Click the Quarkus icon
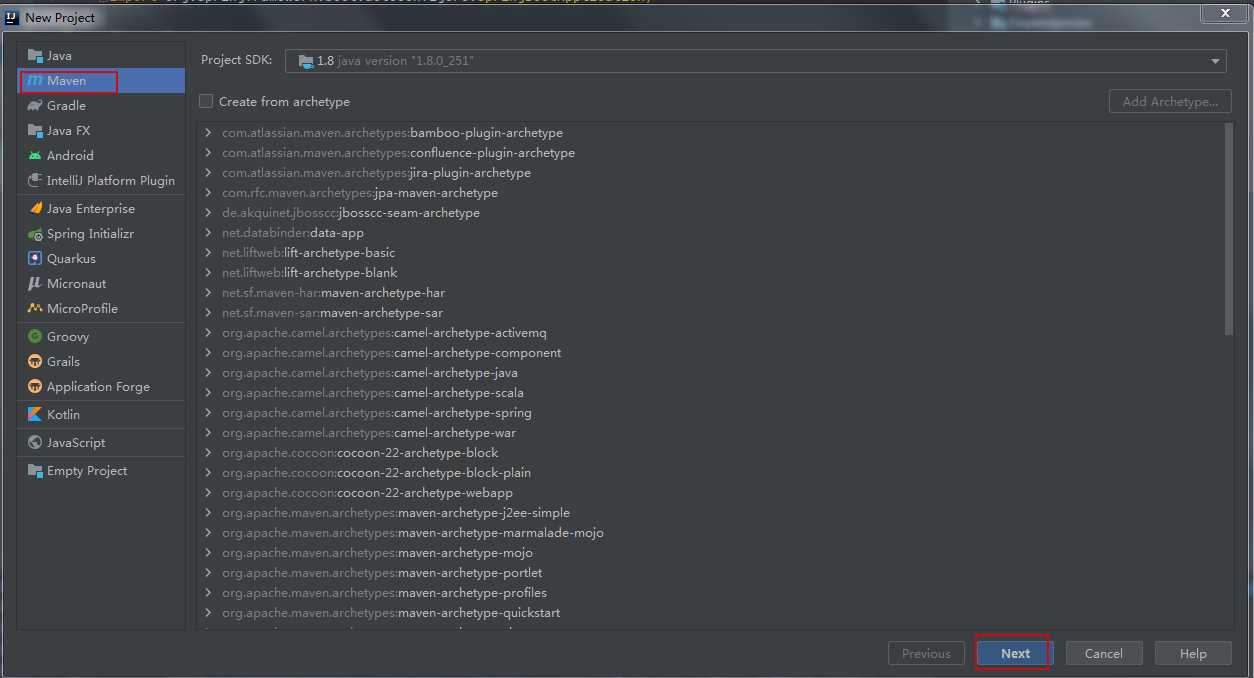1254x678 pixels. click(x=35, y=259)
